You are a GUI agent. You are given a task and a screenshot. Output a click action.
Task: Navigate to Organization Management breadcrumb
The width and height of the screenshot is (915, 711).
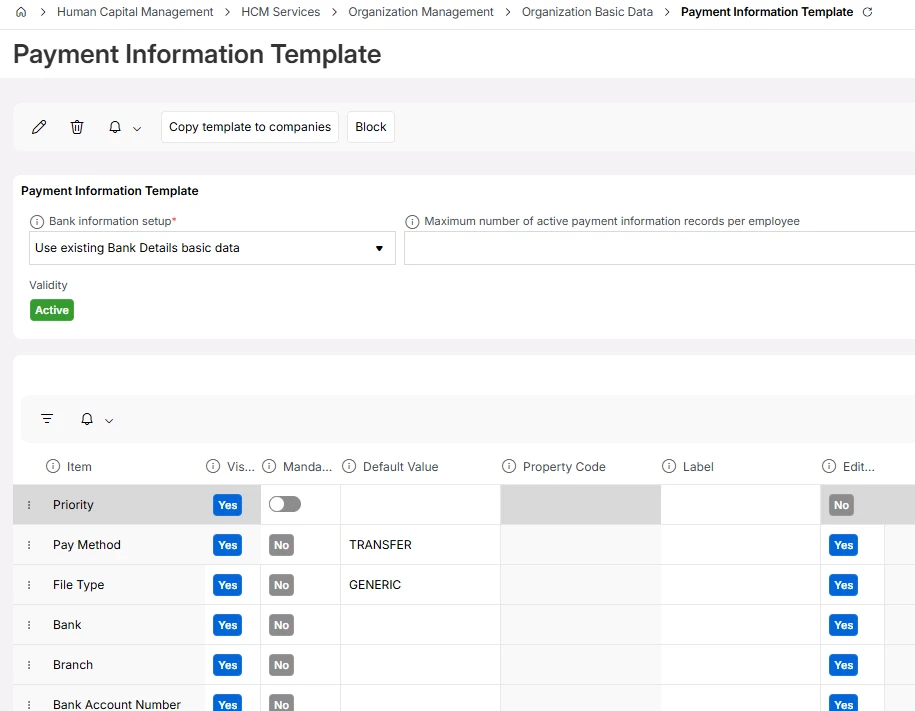(420, 12)
